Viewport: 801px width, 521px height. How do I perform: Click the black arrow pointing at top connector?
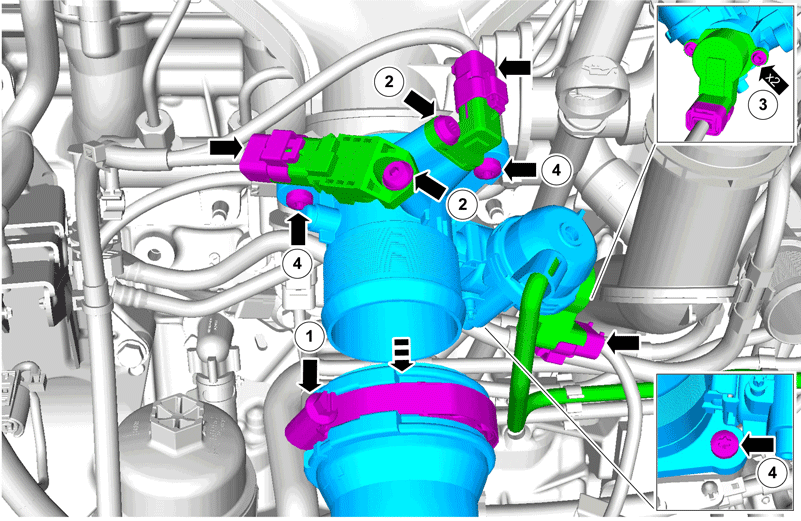[514, 66]
